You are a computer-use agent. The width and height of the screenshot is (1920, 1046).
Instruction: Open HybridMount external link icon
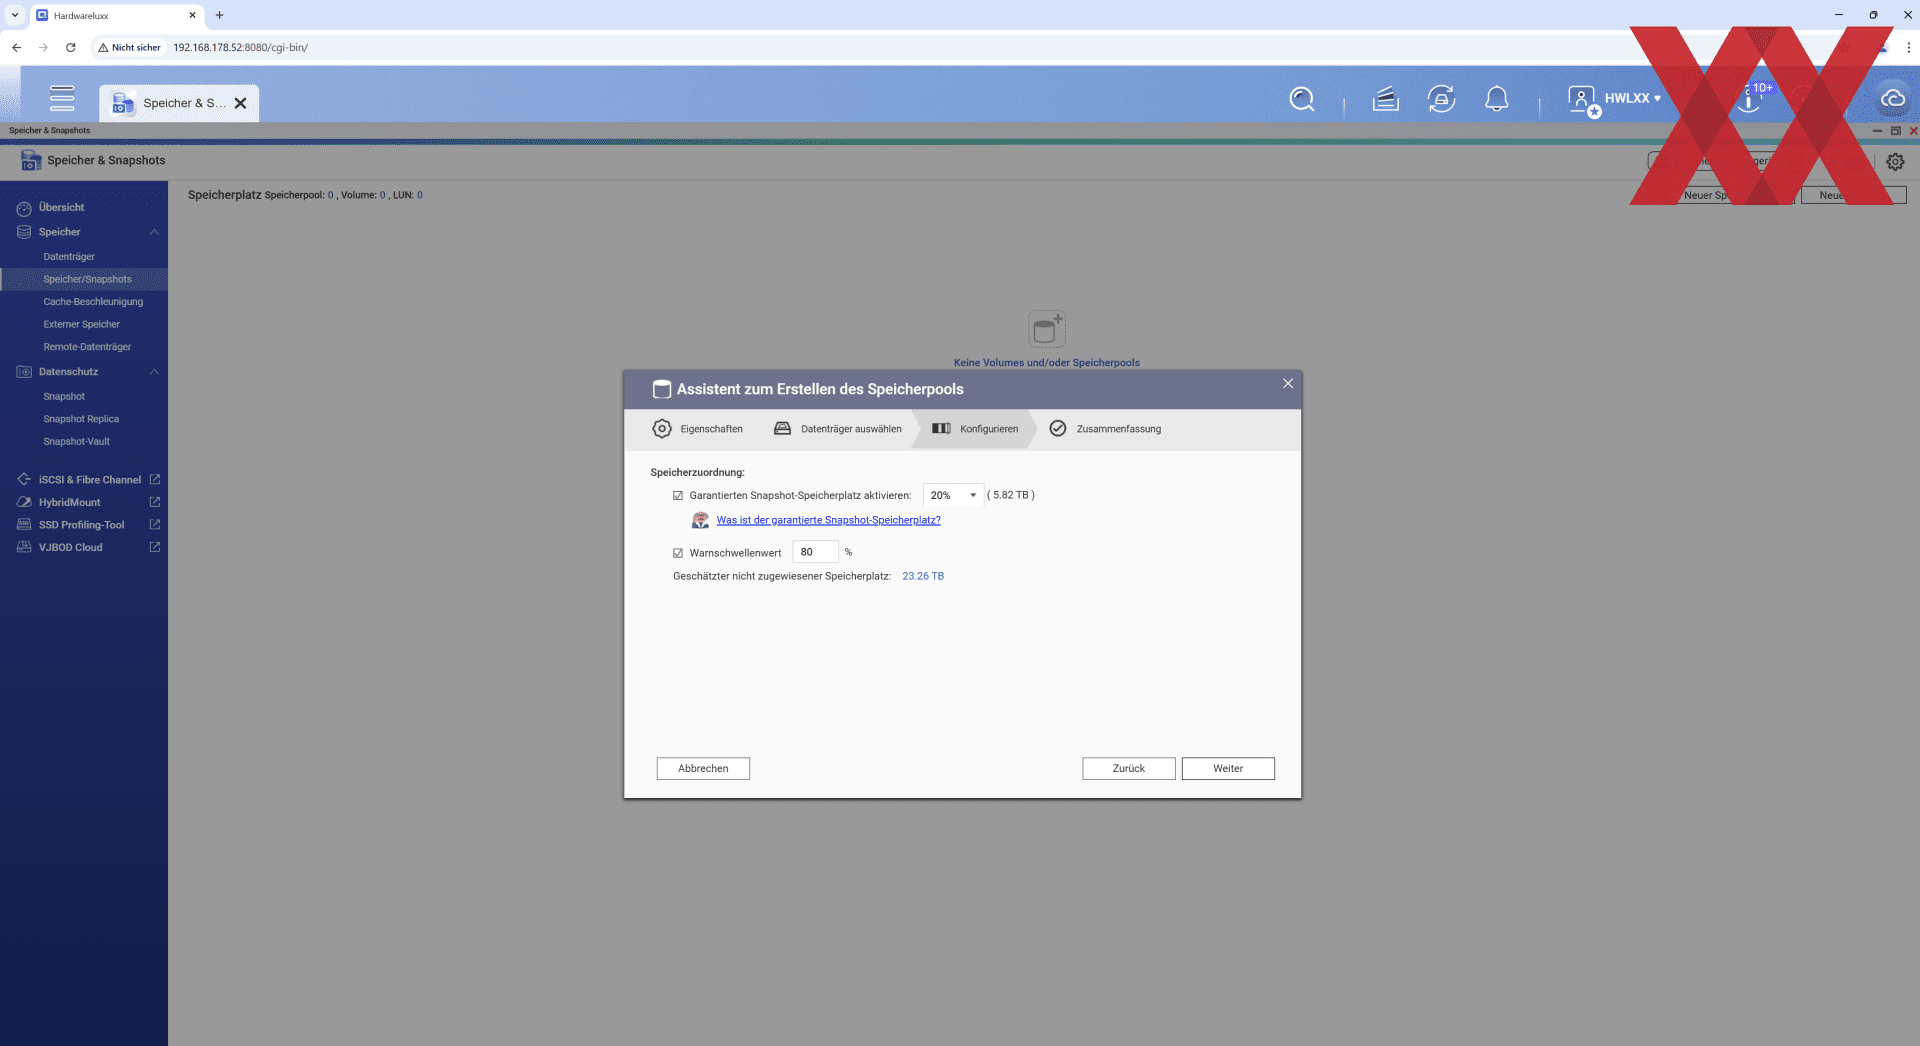(x=155, y=502)
